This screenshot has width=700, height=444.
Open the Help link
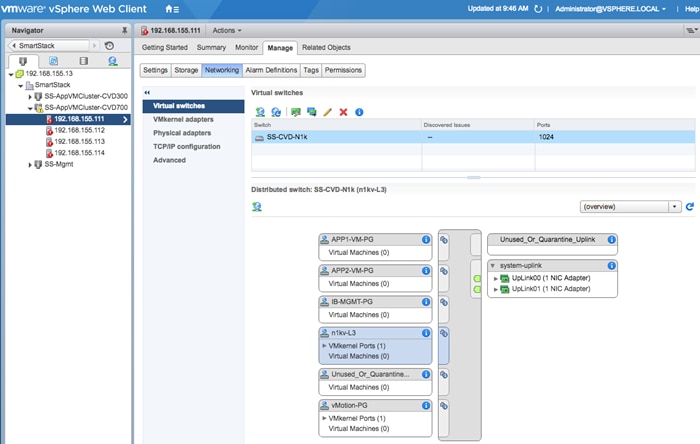692,9
